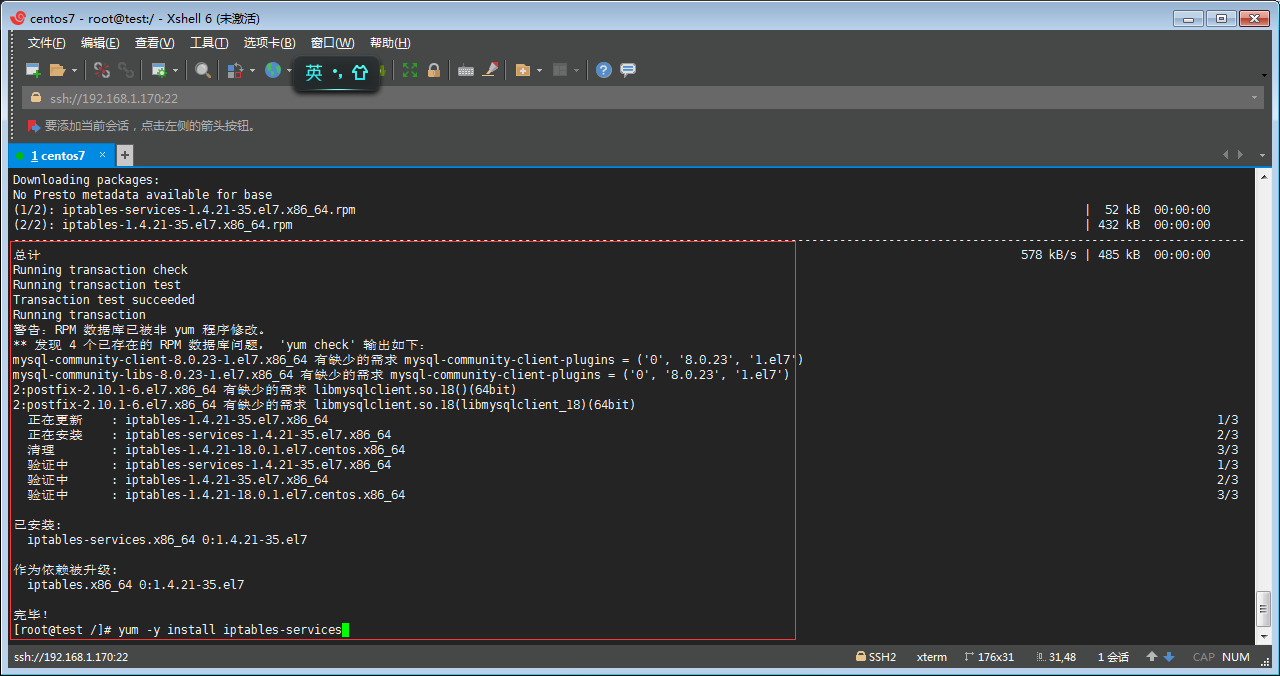Expand the Open folder dropdown arrow

[74, 71]
